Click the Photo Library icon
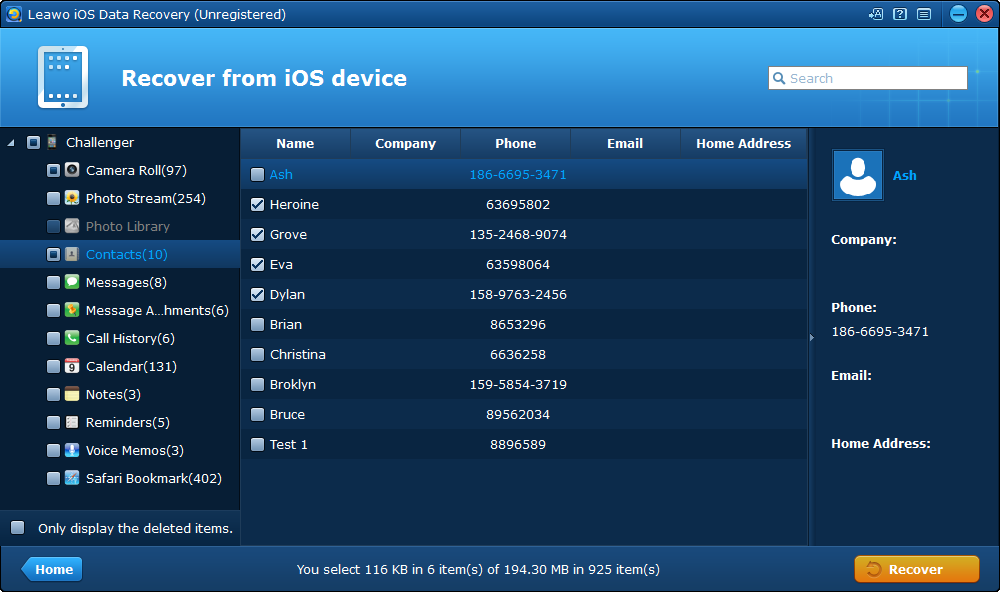1000x592 pixels. 72,226
